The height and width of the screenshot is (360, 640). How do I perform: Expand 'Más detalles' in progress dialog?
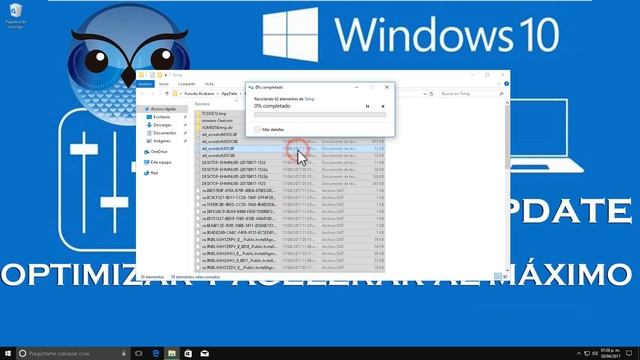coord(269,129)
